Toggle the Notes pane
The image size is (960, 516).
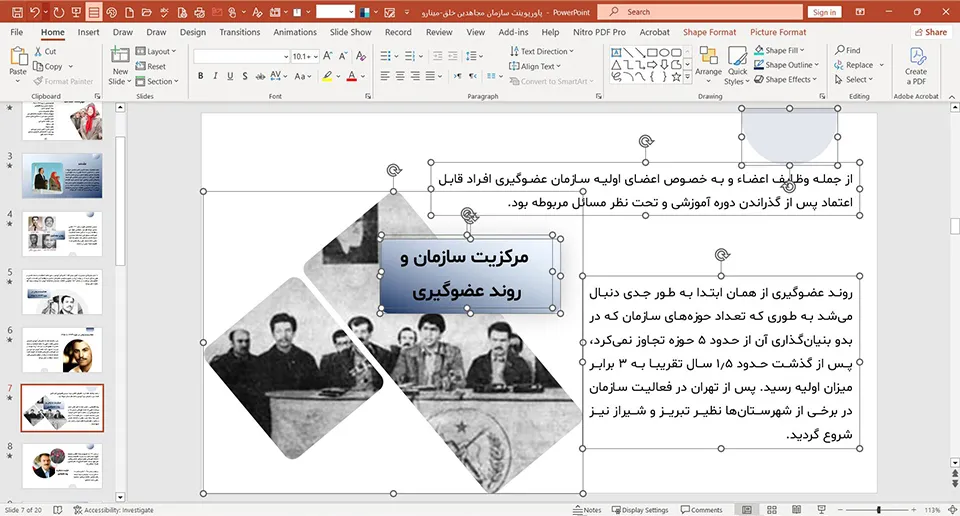[587, 510]
